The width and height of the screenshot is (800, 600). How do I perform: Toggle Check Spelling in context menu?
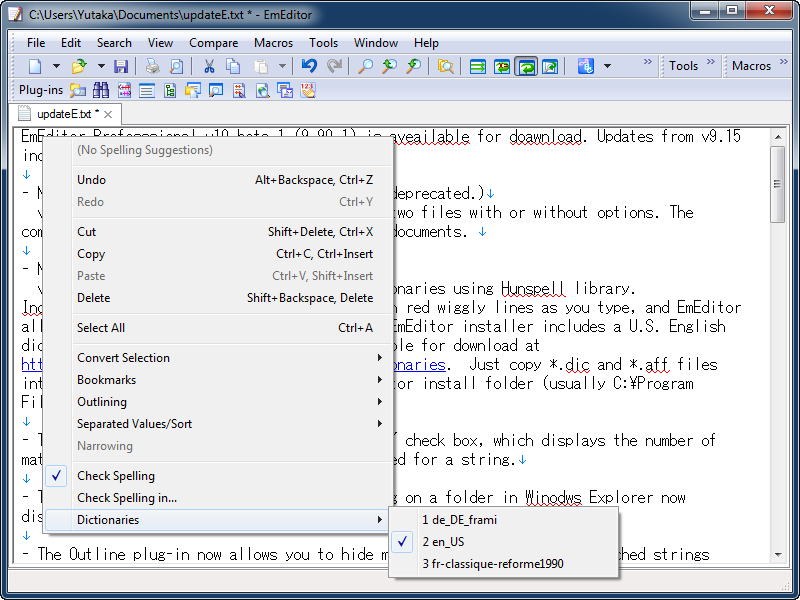click(218, 476)
